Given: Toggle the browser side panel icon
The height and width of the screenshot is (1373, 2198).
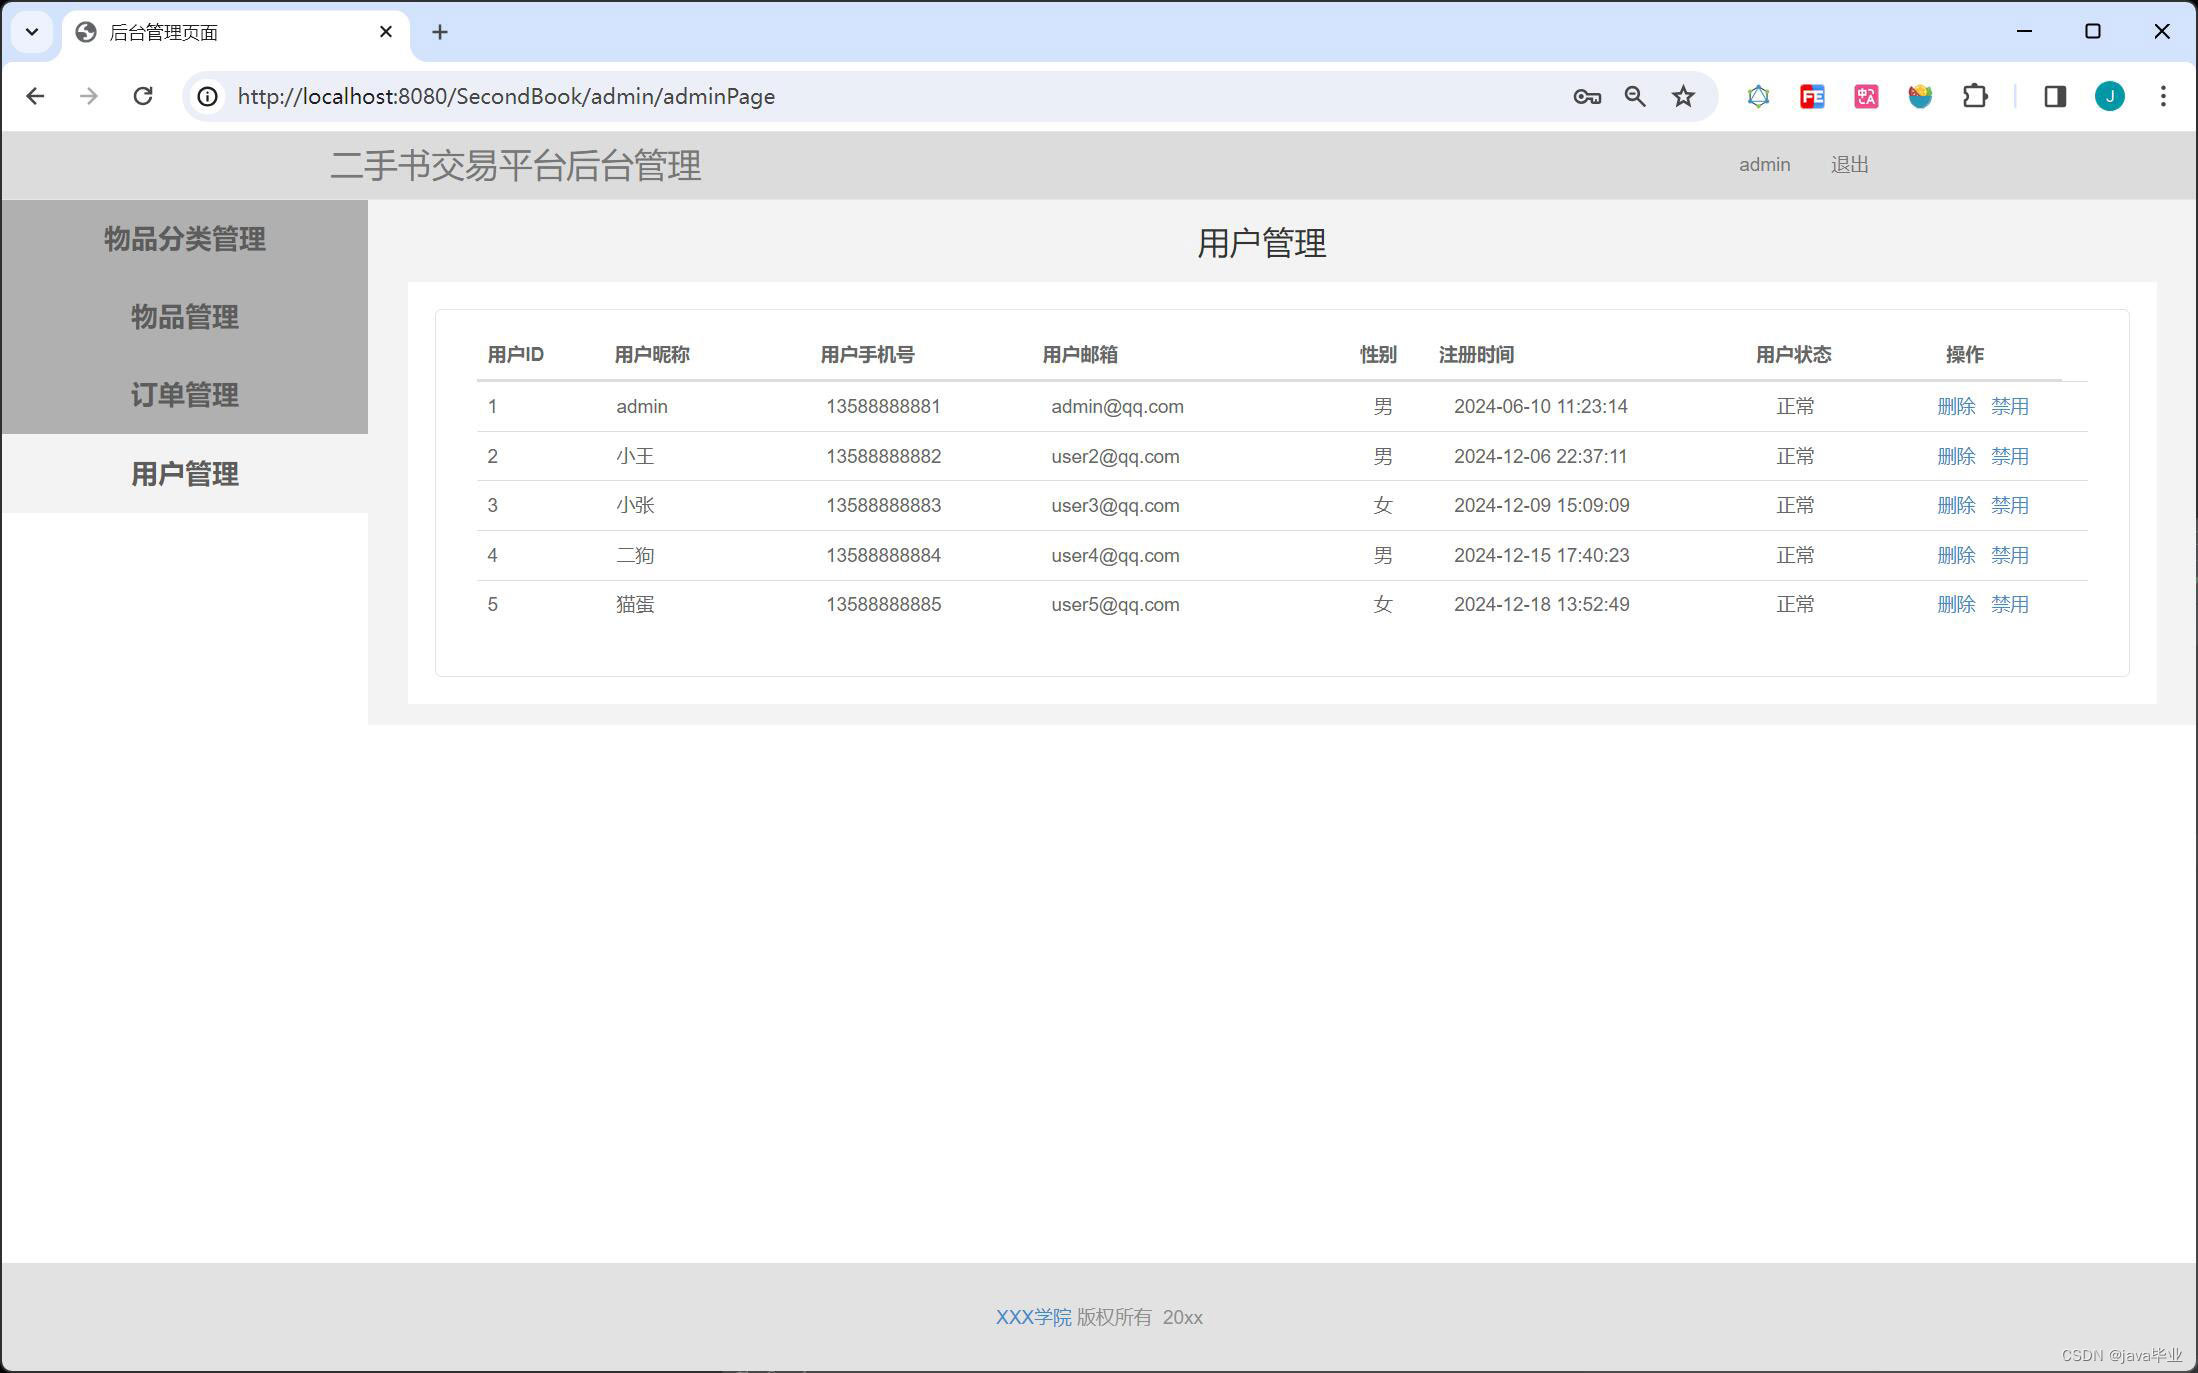Looking at the screenshot, I should pyautogui.click(x=2055, y=96).
